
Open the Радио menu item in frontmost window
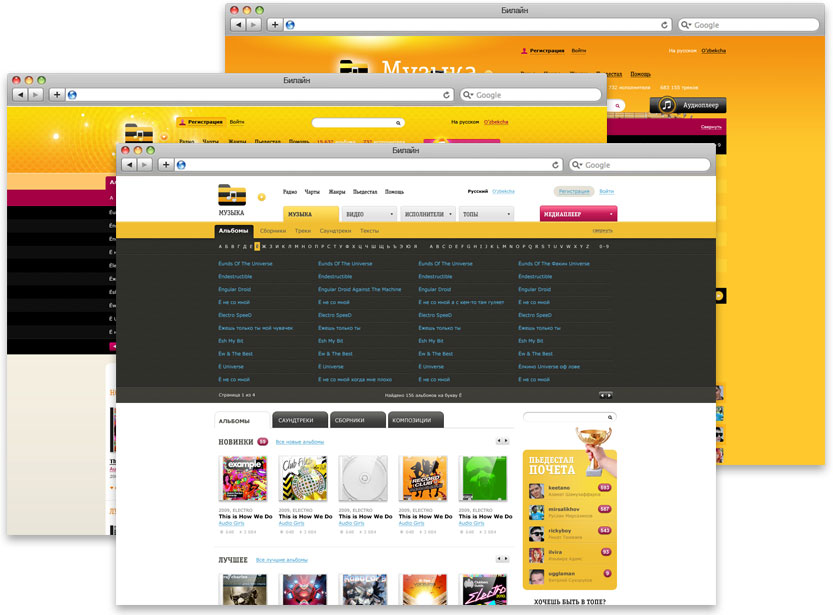(x=290, y=192)
